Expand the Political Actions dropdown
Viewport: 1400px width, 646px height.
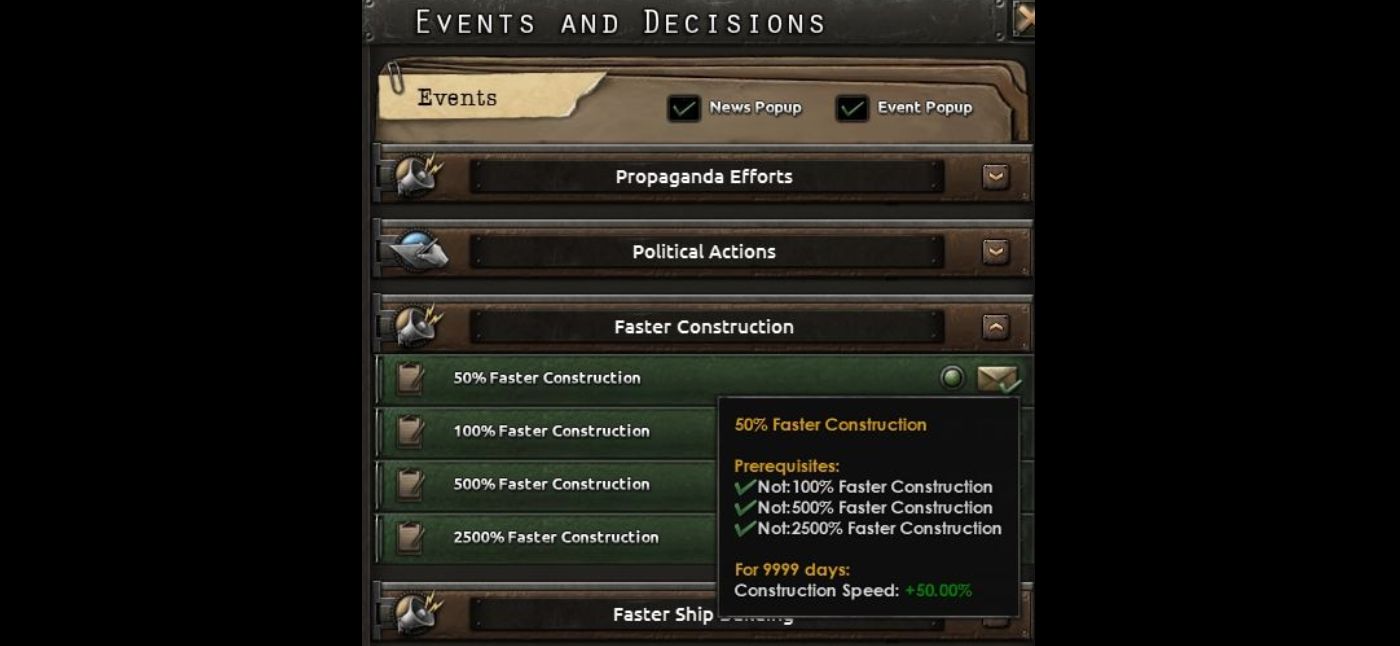995,252
